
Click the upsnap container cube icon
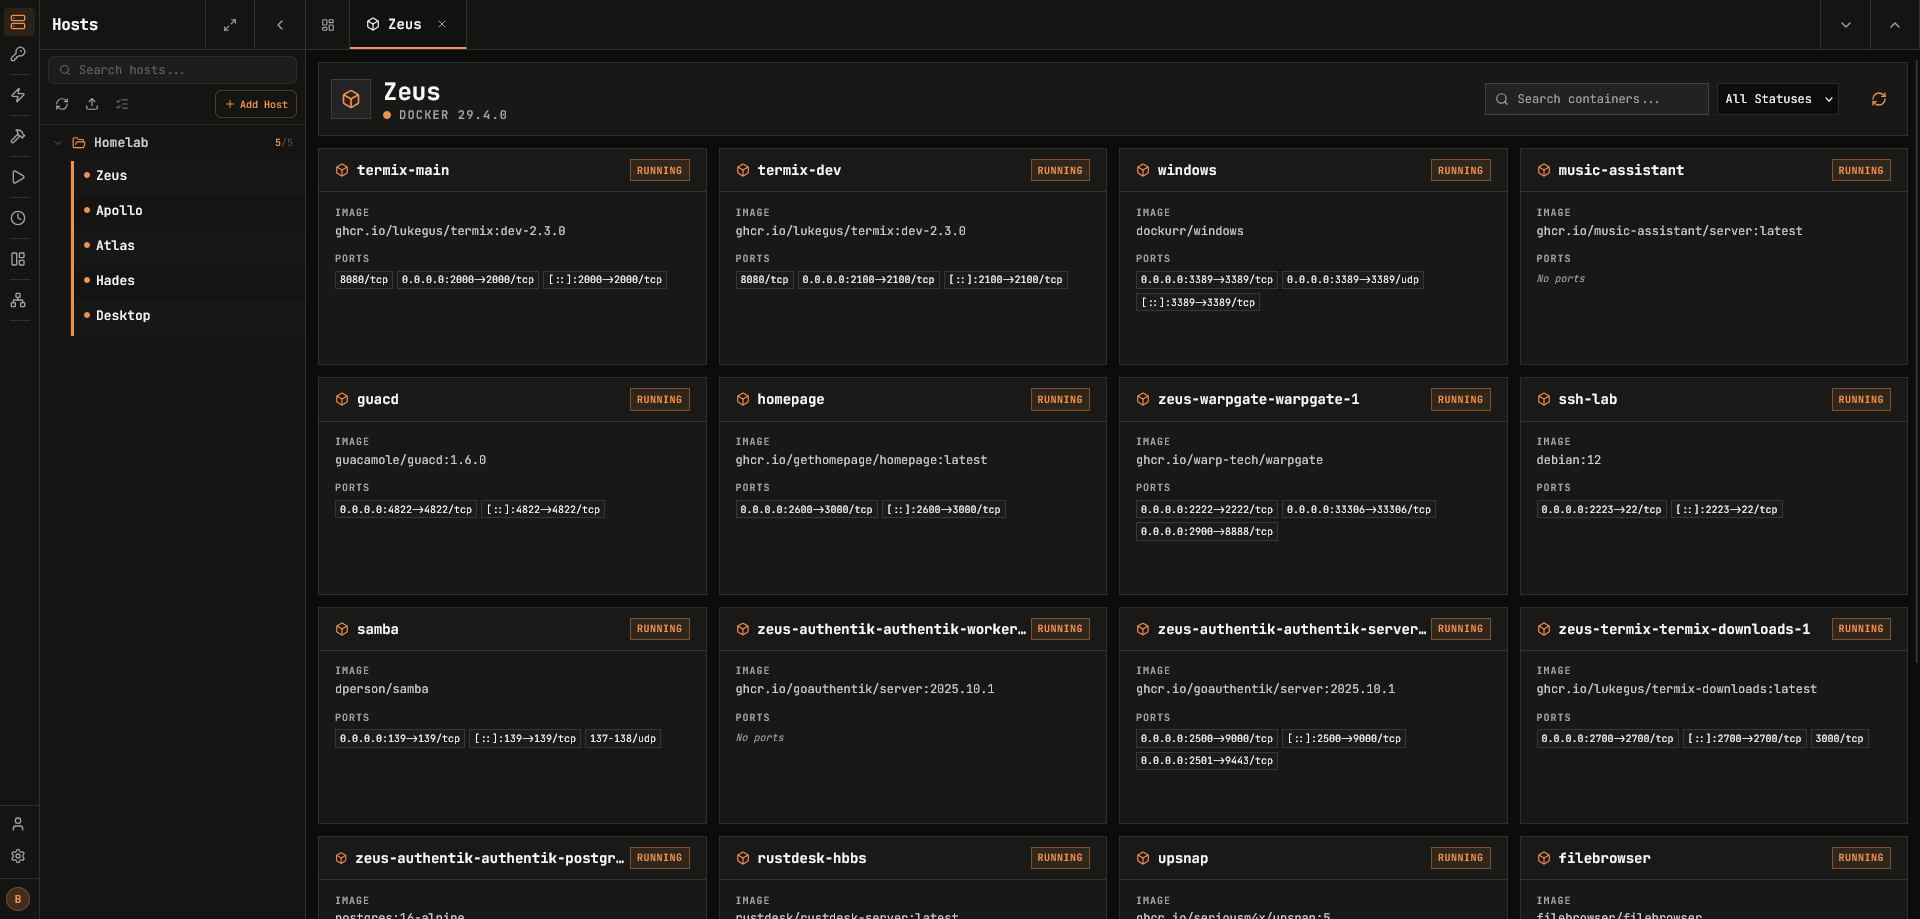point(1143,858)
